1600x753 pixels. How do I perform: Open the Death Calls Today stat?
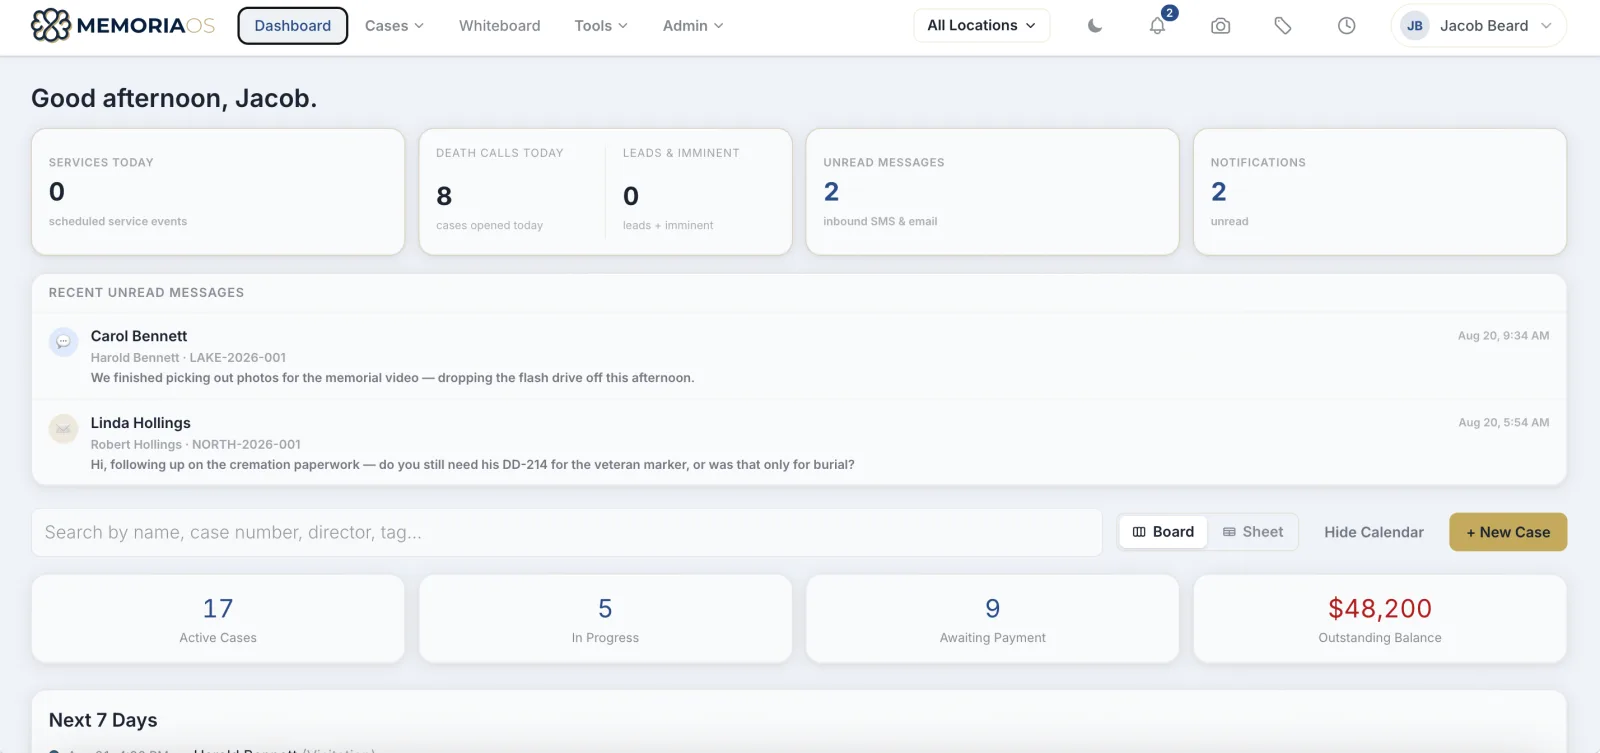(512, 192)
